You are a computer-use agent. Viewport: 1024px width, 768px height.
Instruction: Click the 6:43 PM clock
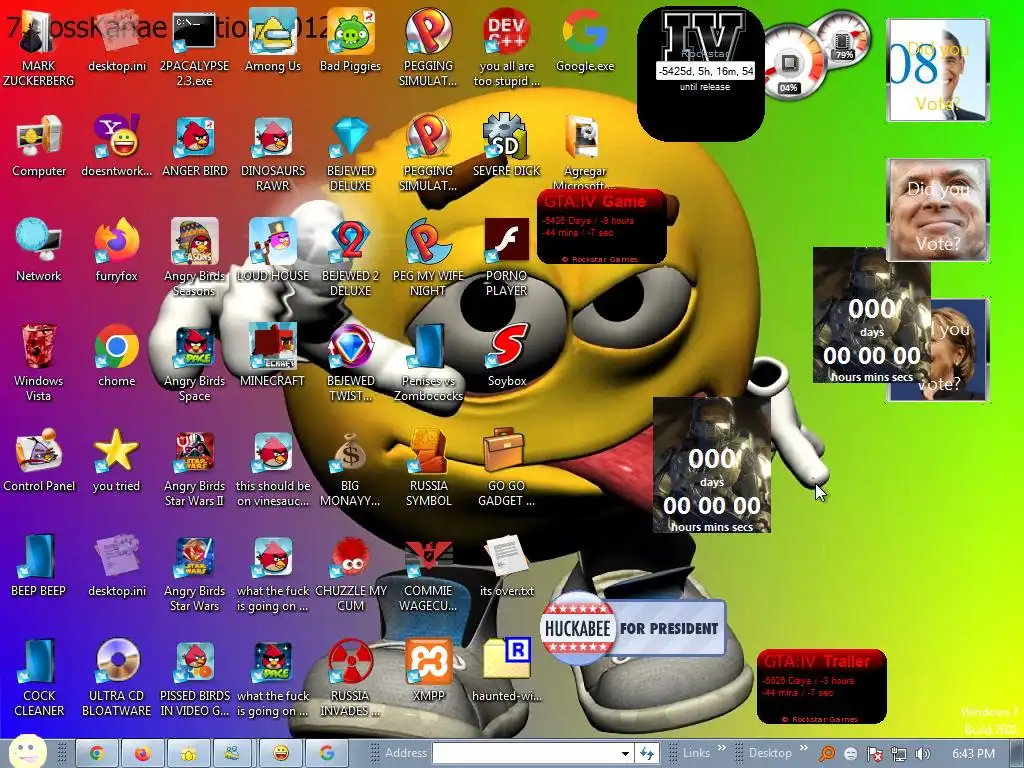[x=973, y=754]
